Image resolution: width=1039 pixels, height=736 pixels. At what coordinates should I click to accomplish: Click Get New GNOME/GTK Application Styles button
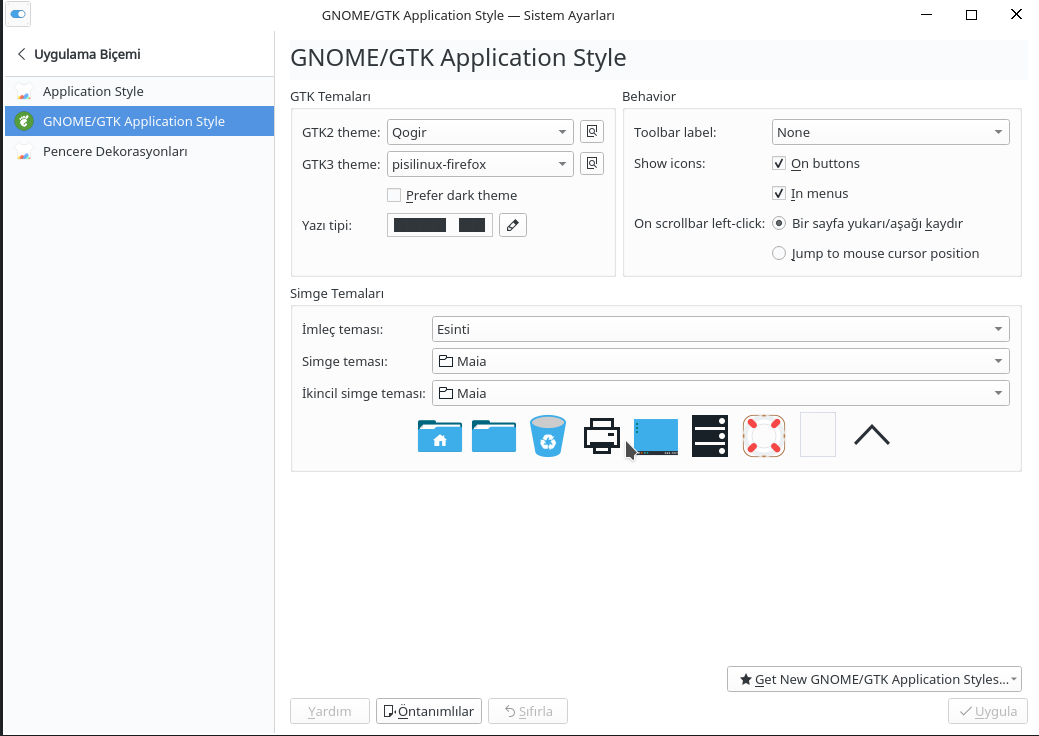click(x=873, y=679)
